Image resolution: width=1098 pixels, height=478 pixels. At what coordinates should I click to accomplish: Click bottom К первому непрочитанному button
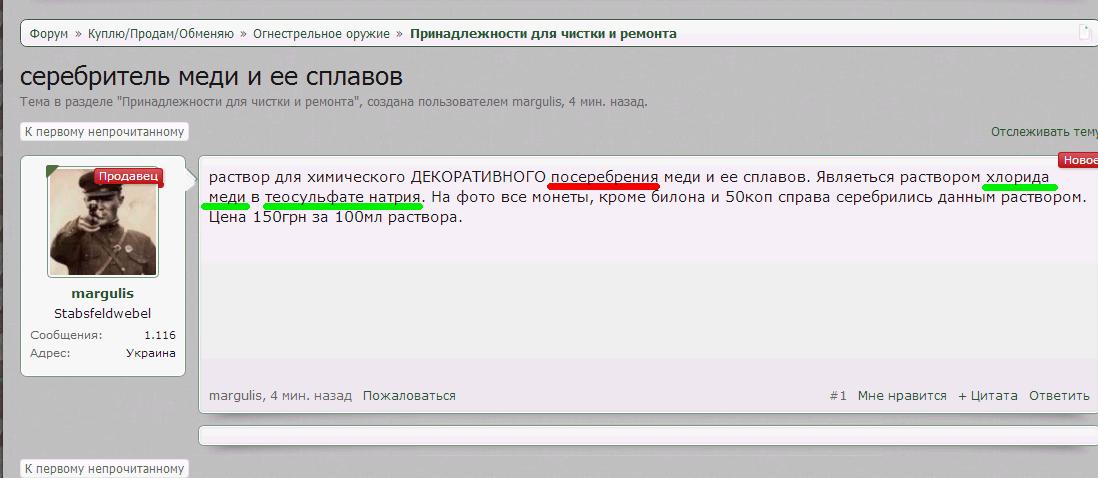click(105, 468)
